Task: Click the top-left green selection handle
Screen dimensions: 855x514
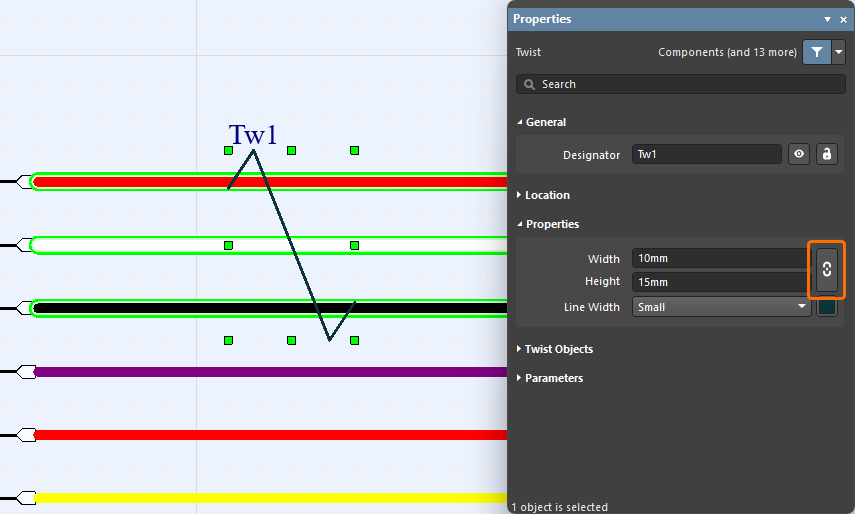Action: [228, 150]
